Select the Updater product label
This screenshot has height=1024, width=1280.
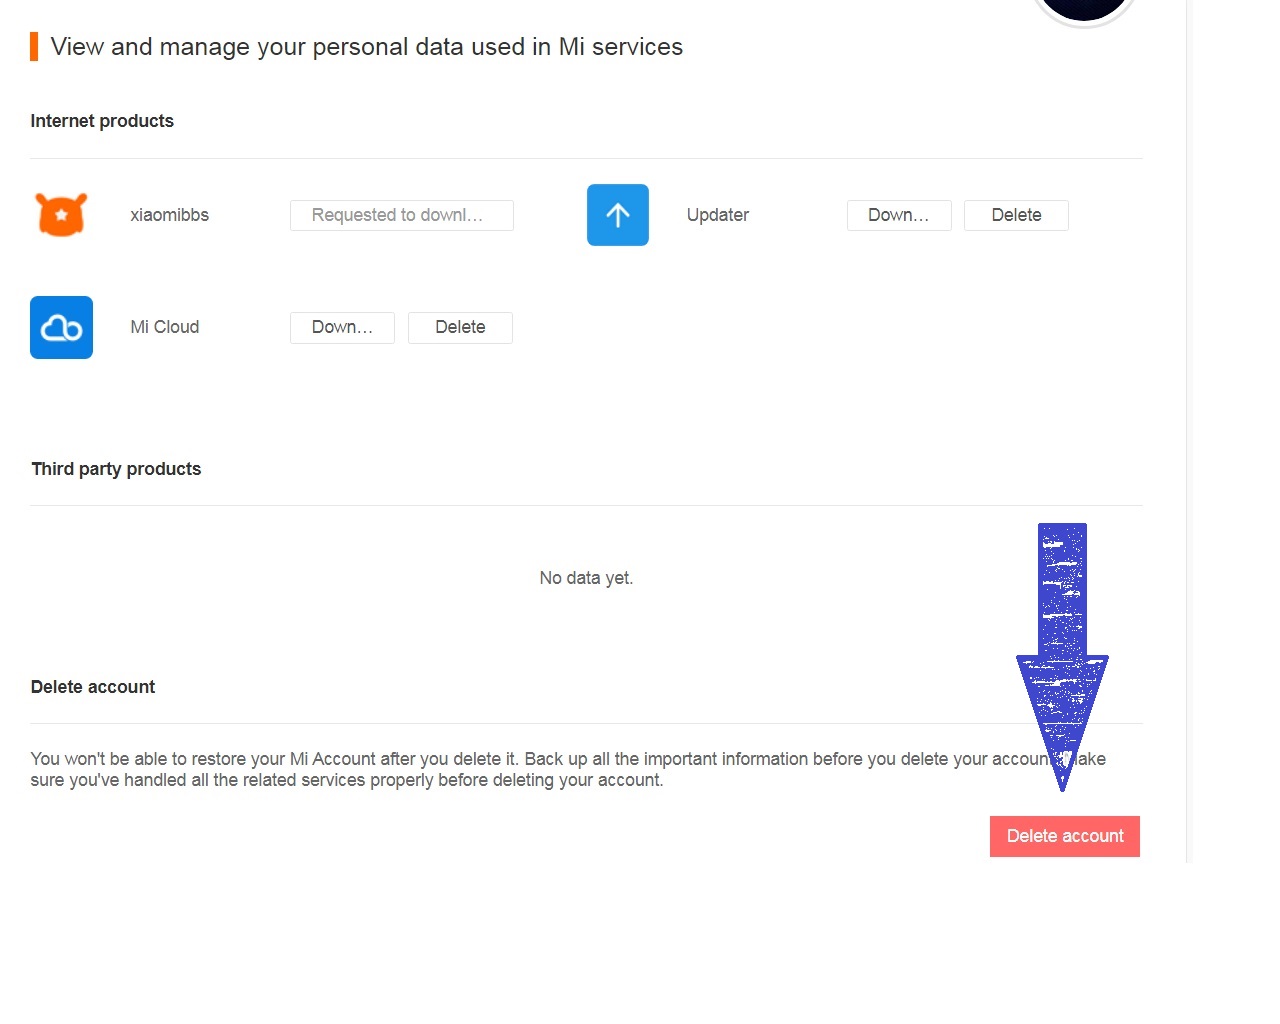click(x=718, y=215)
